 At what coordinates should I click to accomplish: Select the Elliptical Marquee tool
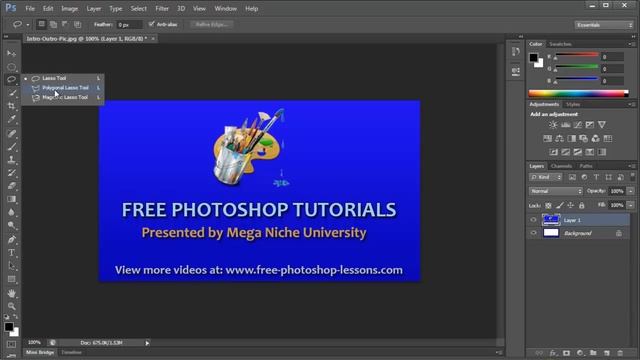(11, 67)
